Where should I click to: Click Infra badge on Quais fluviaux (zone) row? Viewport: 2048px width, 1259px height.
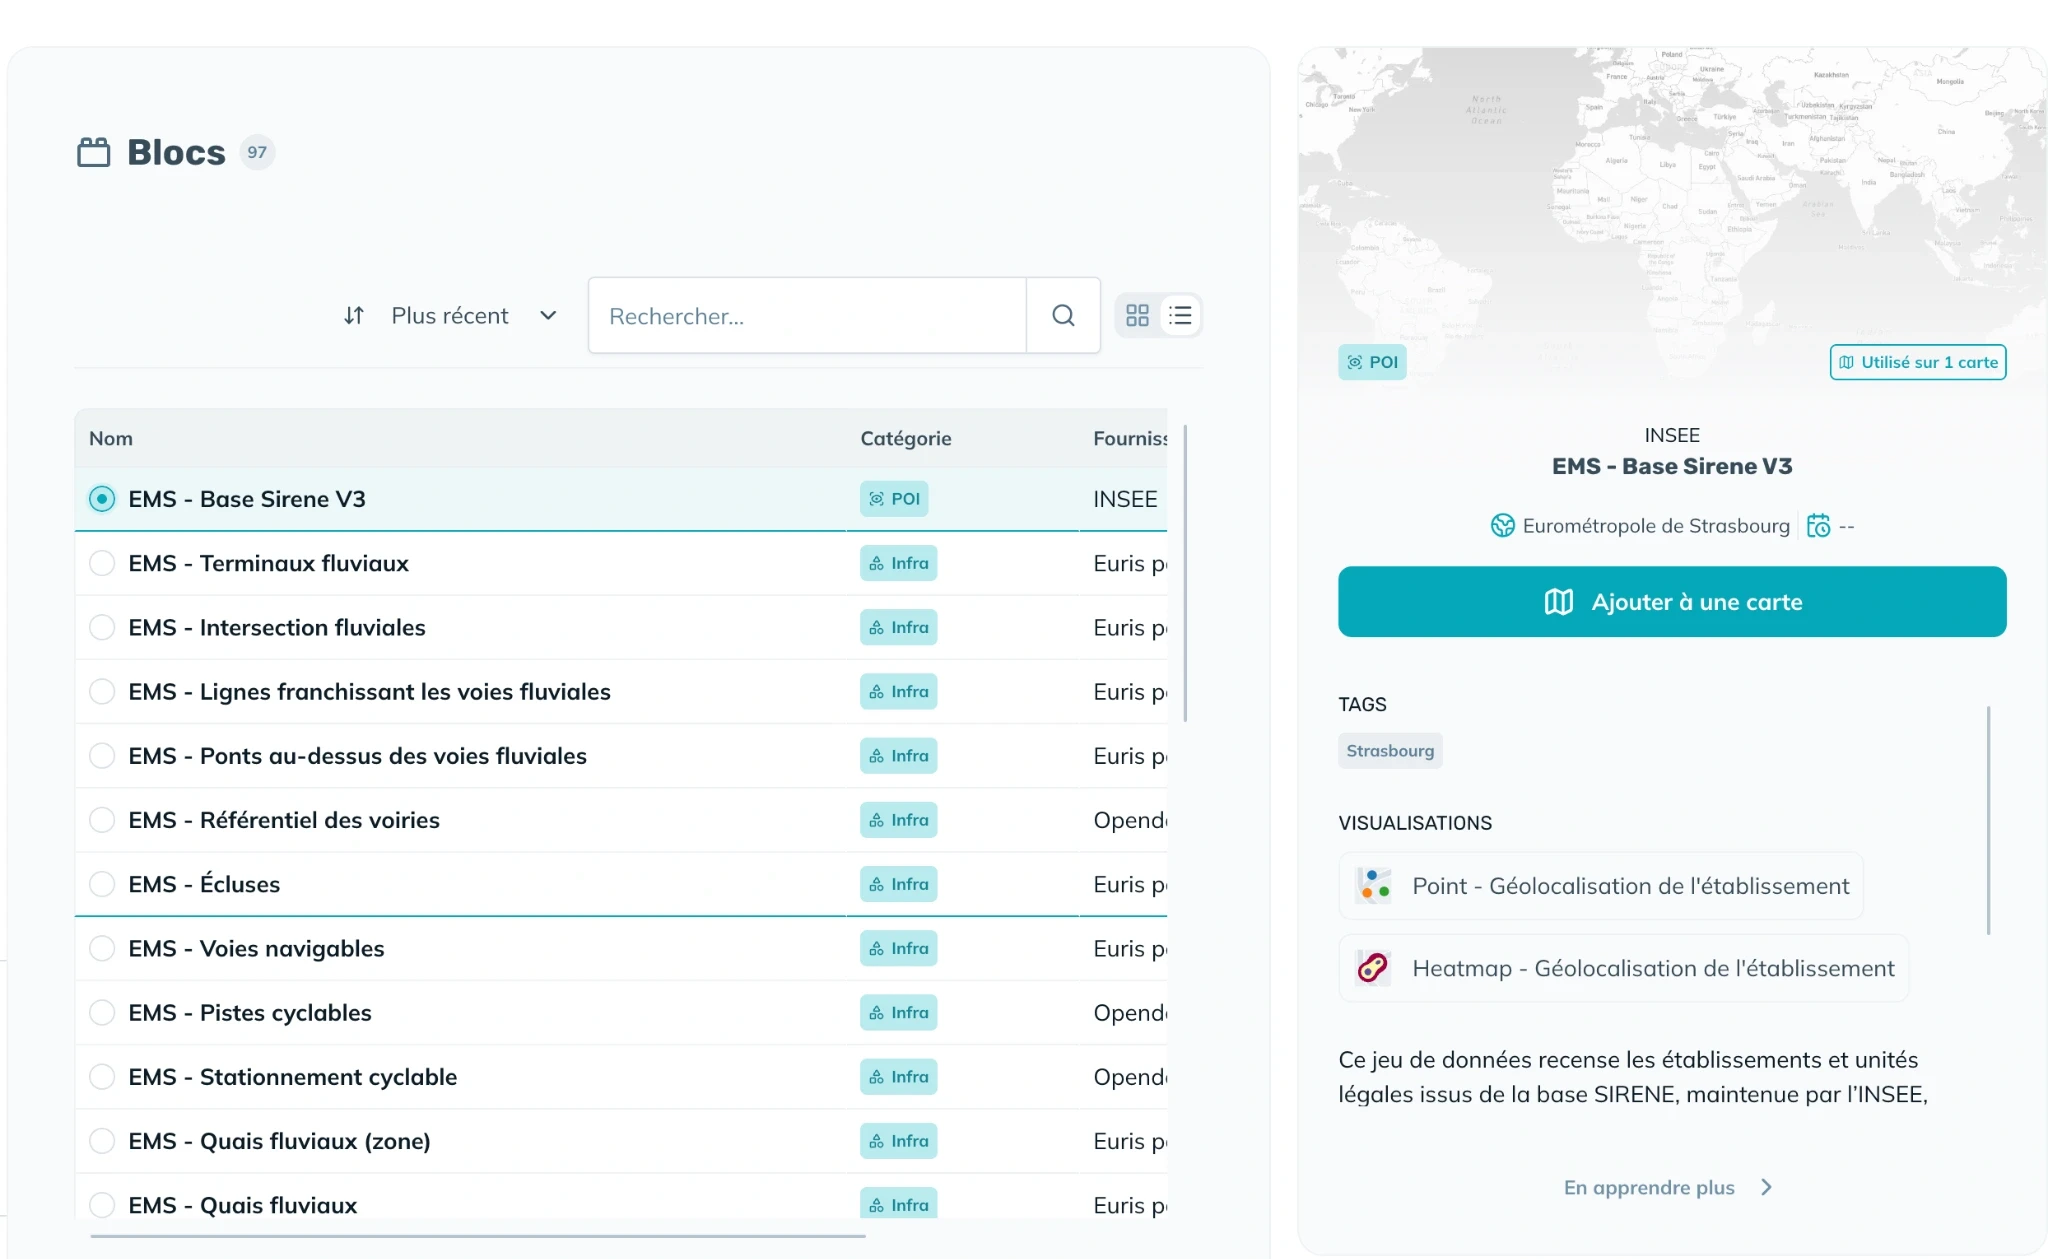[x=898, y=1141]
